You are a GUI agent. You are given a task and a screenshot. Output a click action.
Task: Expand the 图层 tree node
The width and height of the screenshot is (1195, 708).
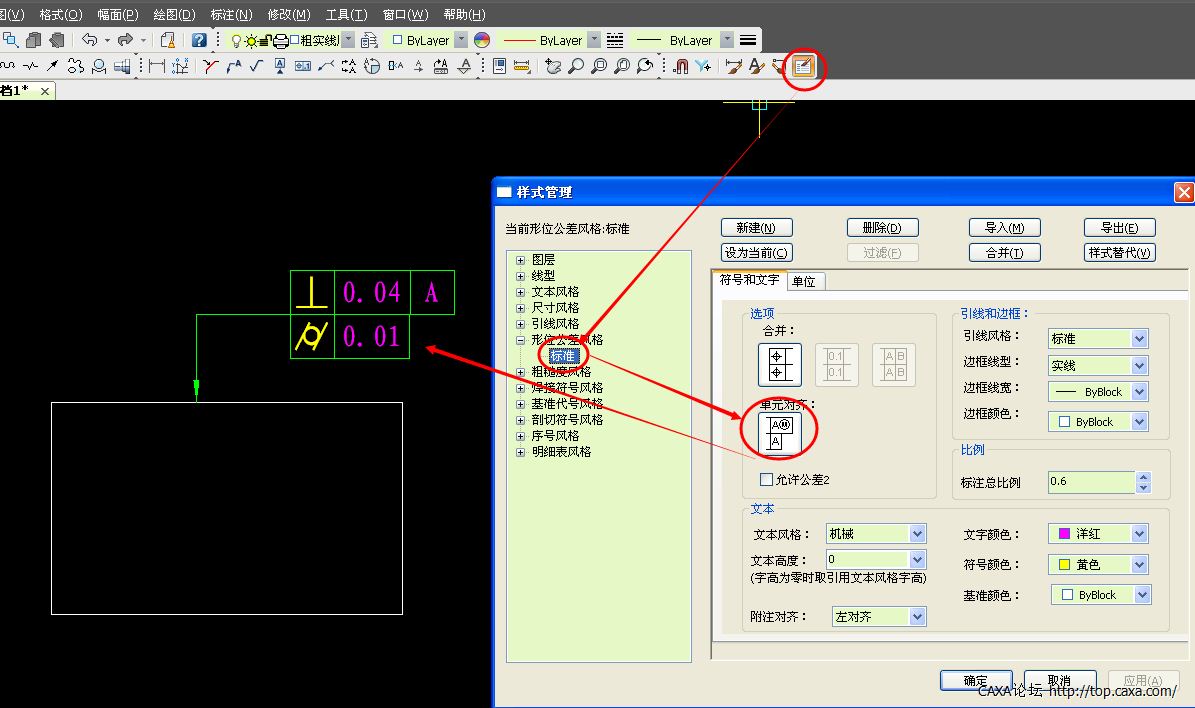pos(521,260)
